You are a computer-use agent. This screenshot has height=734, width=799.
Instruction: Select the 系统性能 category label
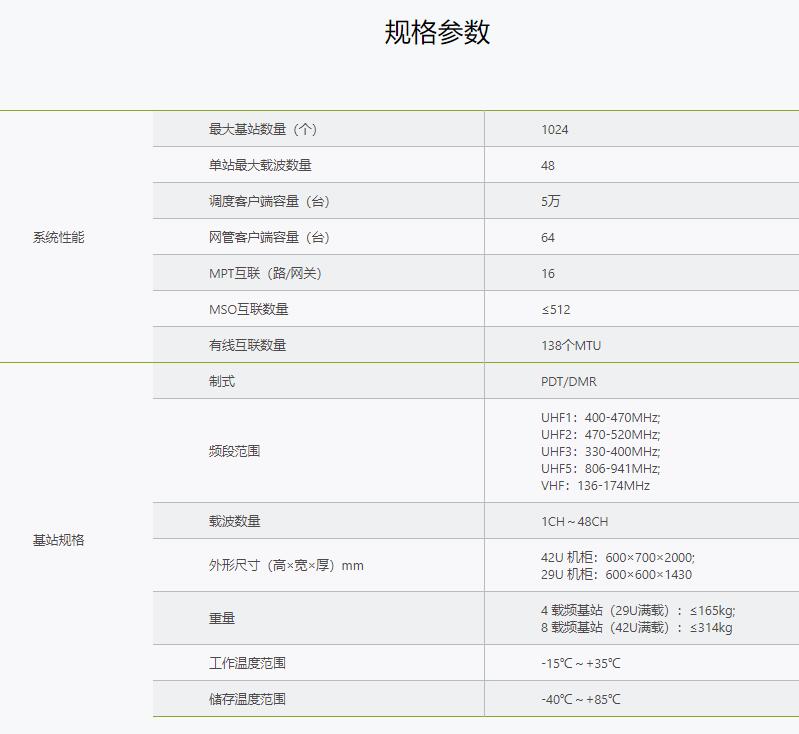(x=59, y=237)
